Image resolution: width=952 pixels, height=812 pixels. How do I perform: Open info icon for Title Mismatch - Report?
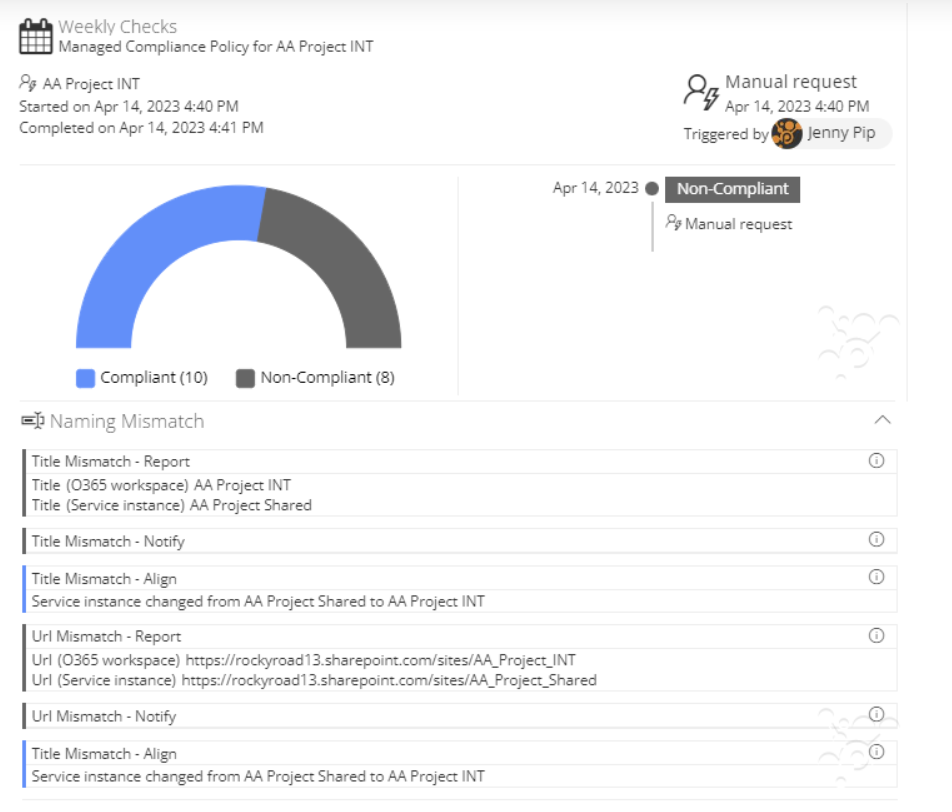pos(876,460)
